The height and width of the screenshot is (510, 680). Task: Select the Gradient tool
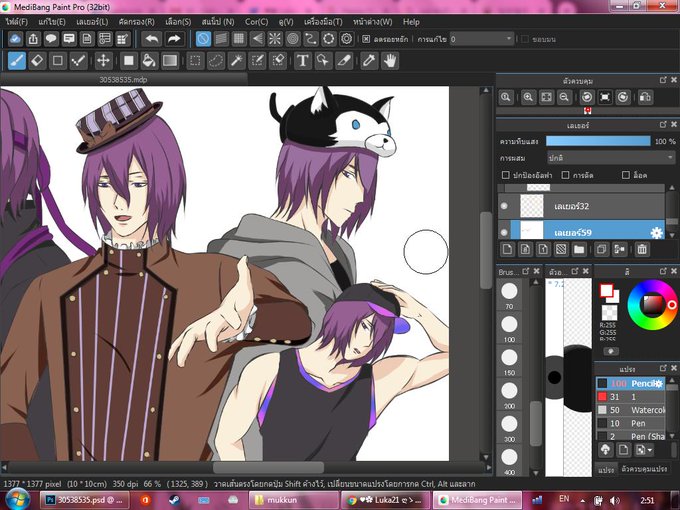tap(170, 61)
